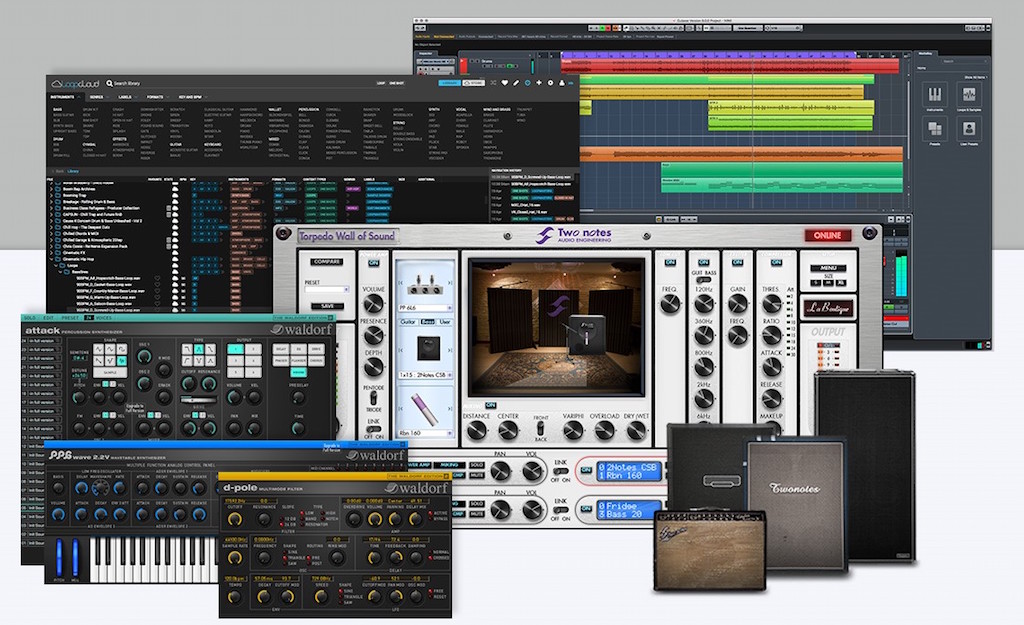Flip the PENTODE/TRIODE switch
This screenshot has width=1024, height=625.
[373, 398]
